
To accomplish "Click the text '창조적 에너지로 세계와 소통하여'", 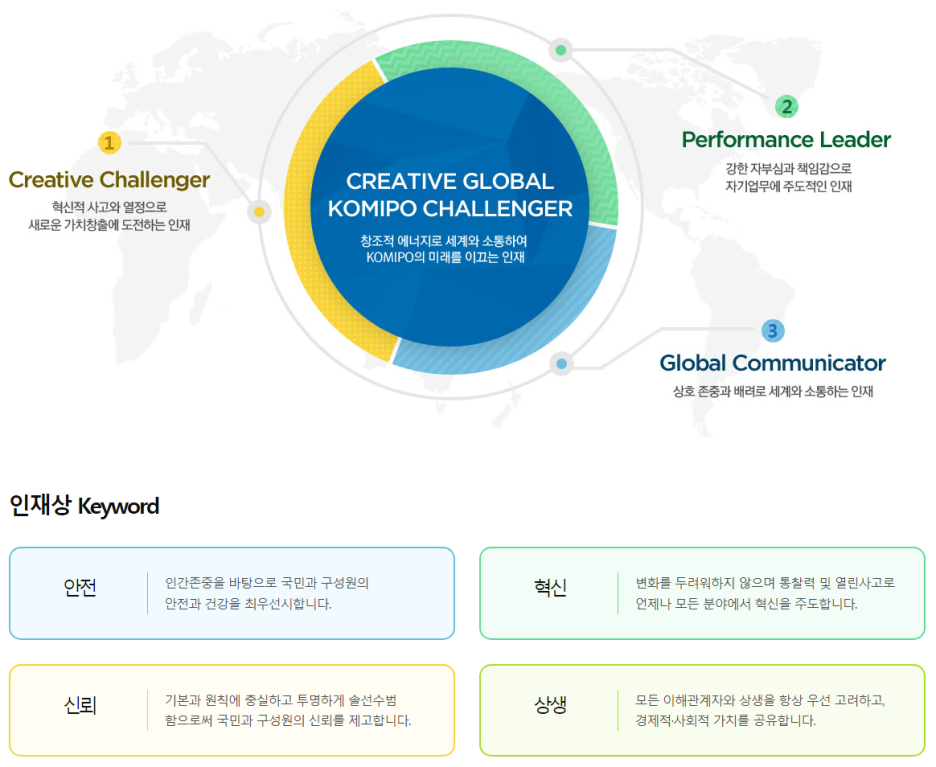I will point(444,241).
